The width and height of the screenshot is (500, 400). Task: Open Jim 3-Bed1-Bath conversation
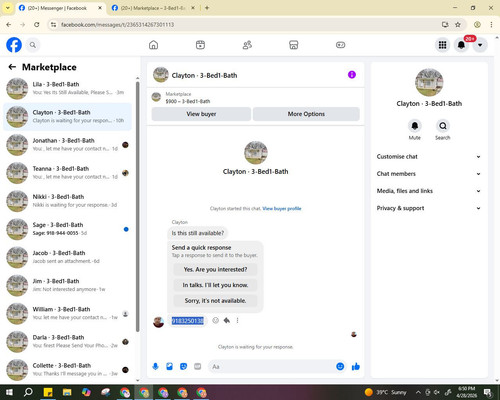coord(68,285)
